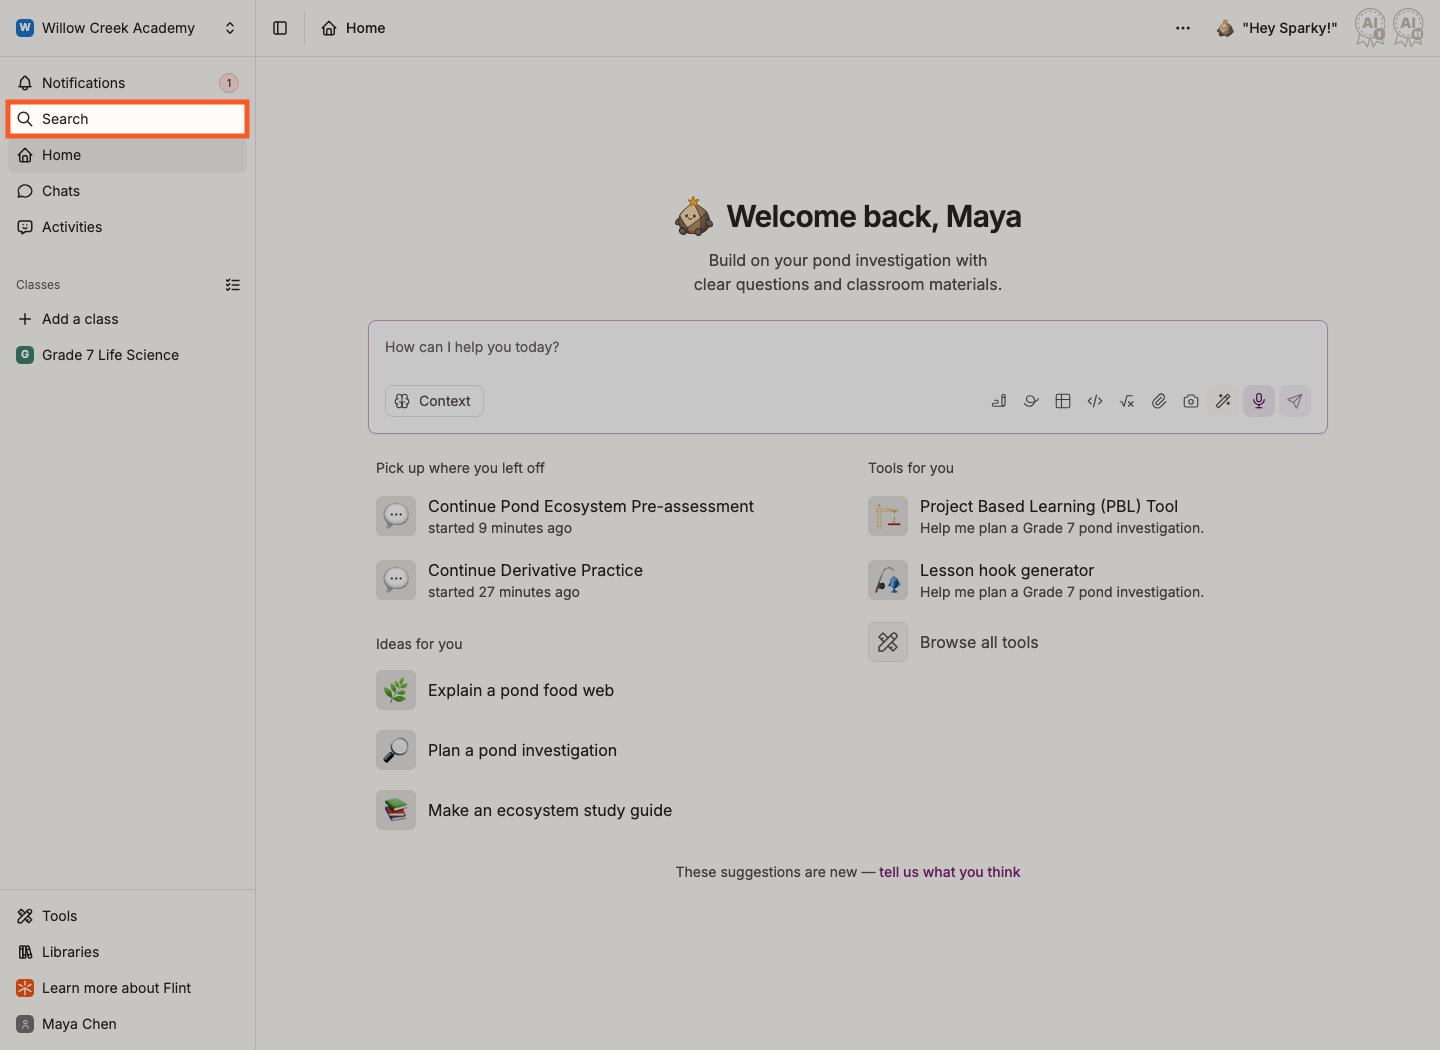Viewport: 1440px width, 1050px height.
Task: Open Tools at the sidebar bottom
Action: [127, 916]
